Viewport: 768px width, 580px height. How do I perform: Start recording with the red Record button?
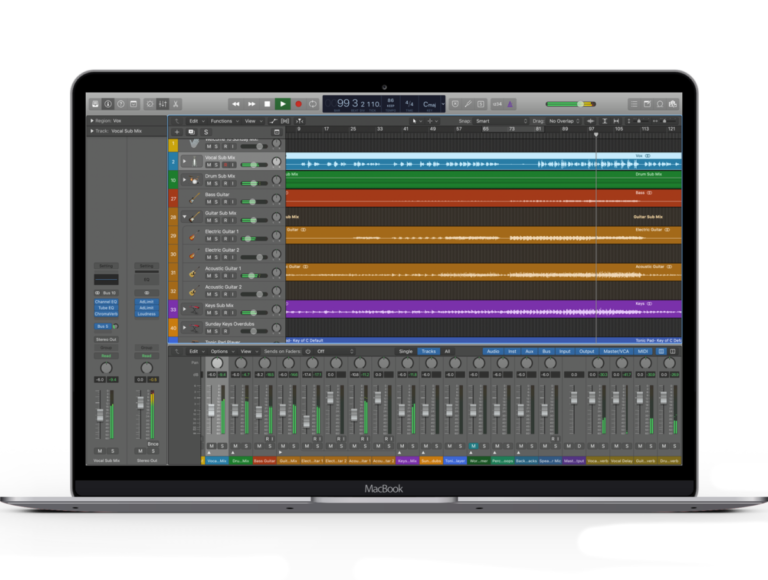tap(298, 104)
